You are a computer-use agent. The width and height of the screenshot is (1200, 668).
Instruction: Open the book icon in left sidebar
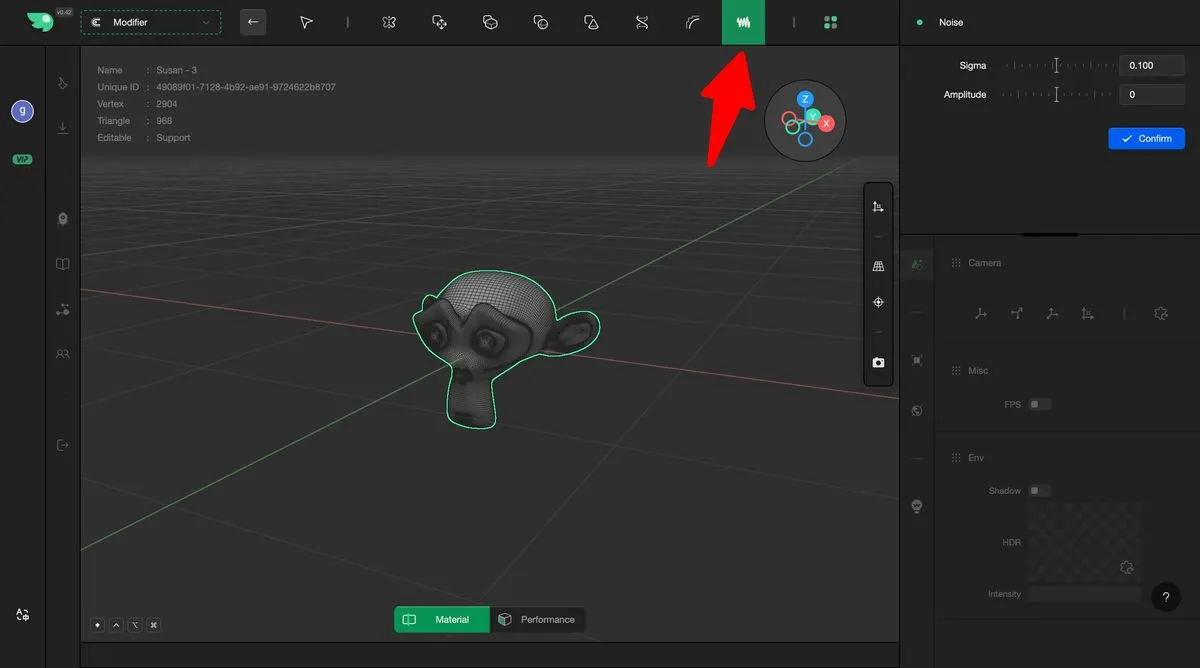[x=63, y=265]
